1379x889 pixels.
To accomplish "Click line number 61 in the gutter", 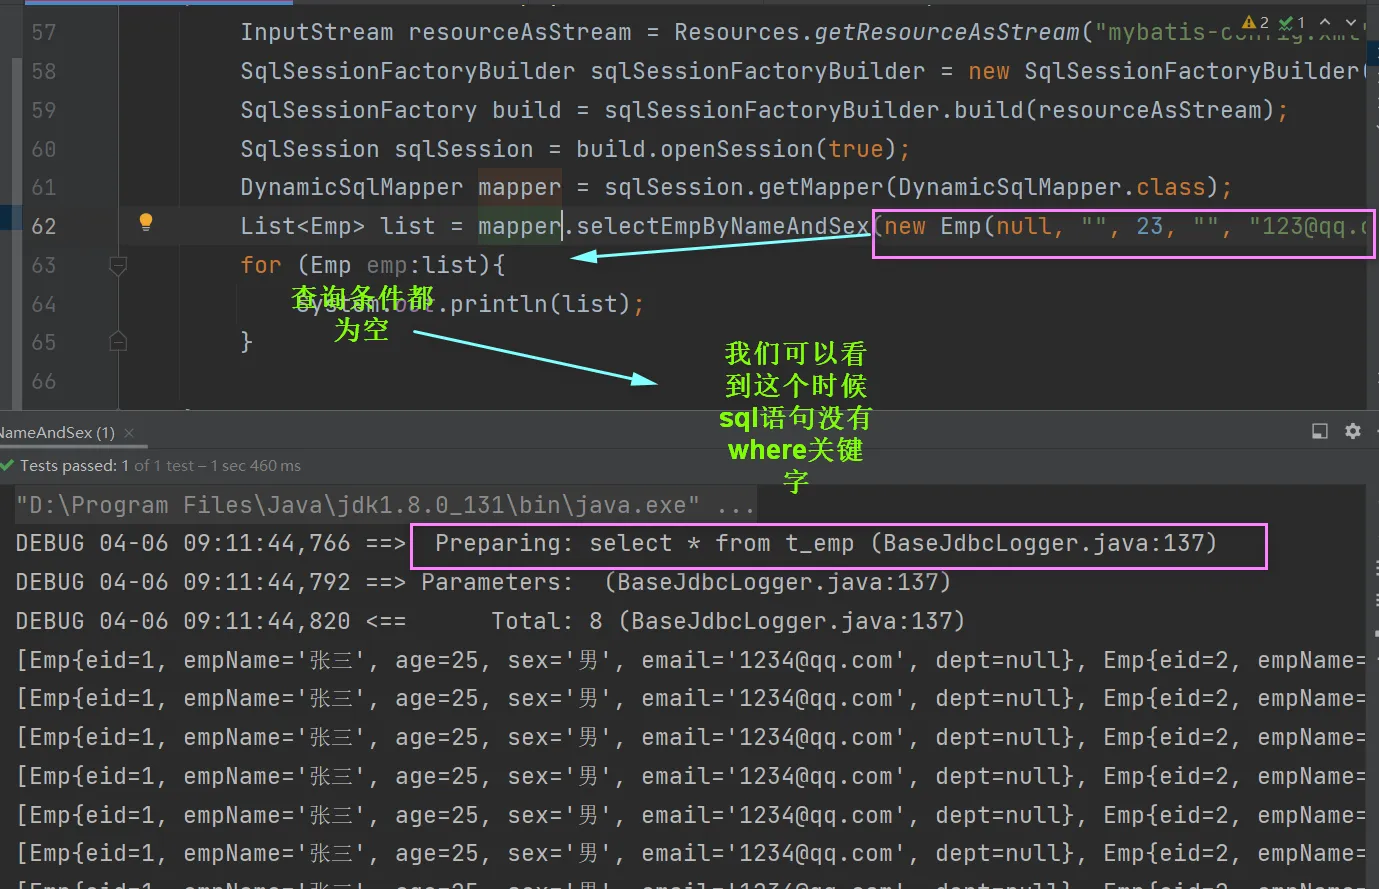I will (44, 187).
